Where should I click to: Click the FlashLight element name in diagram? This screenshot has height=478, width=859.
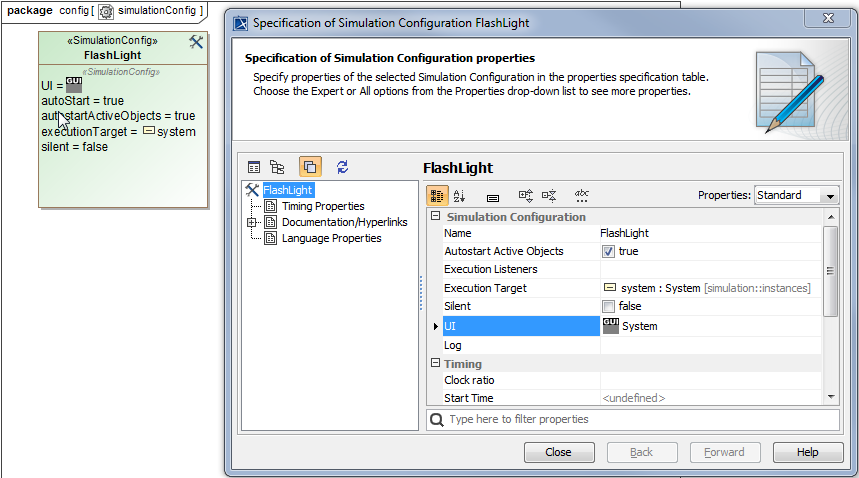[112, 55]
